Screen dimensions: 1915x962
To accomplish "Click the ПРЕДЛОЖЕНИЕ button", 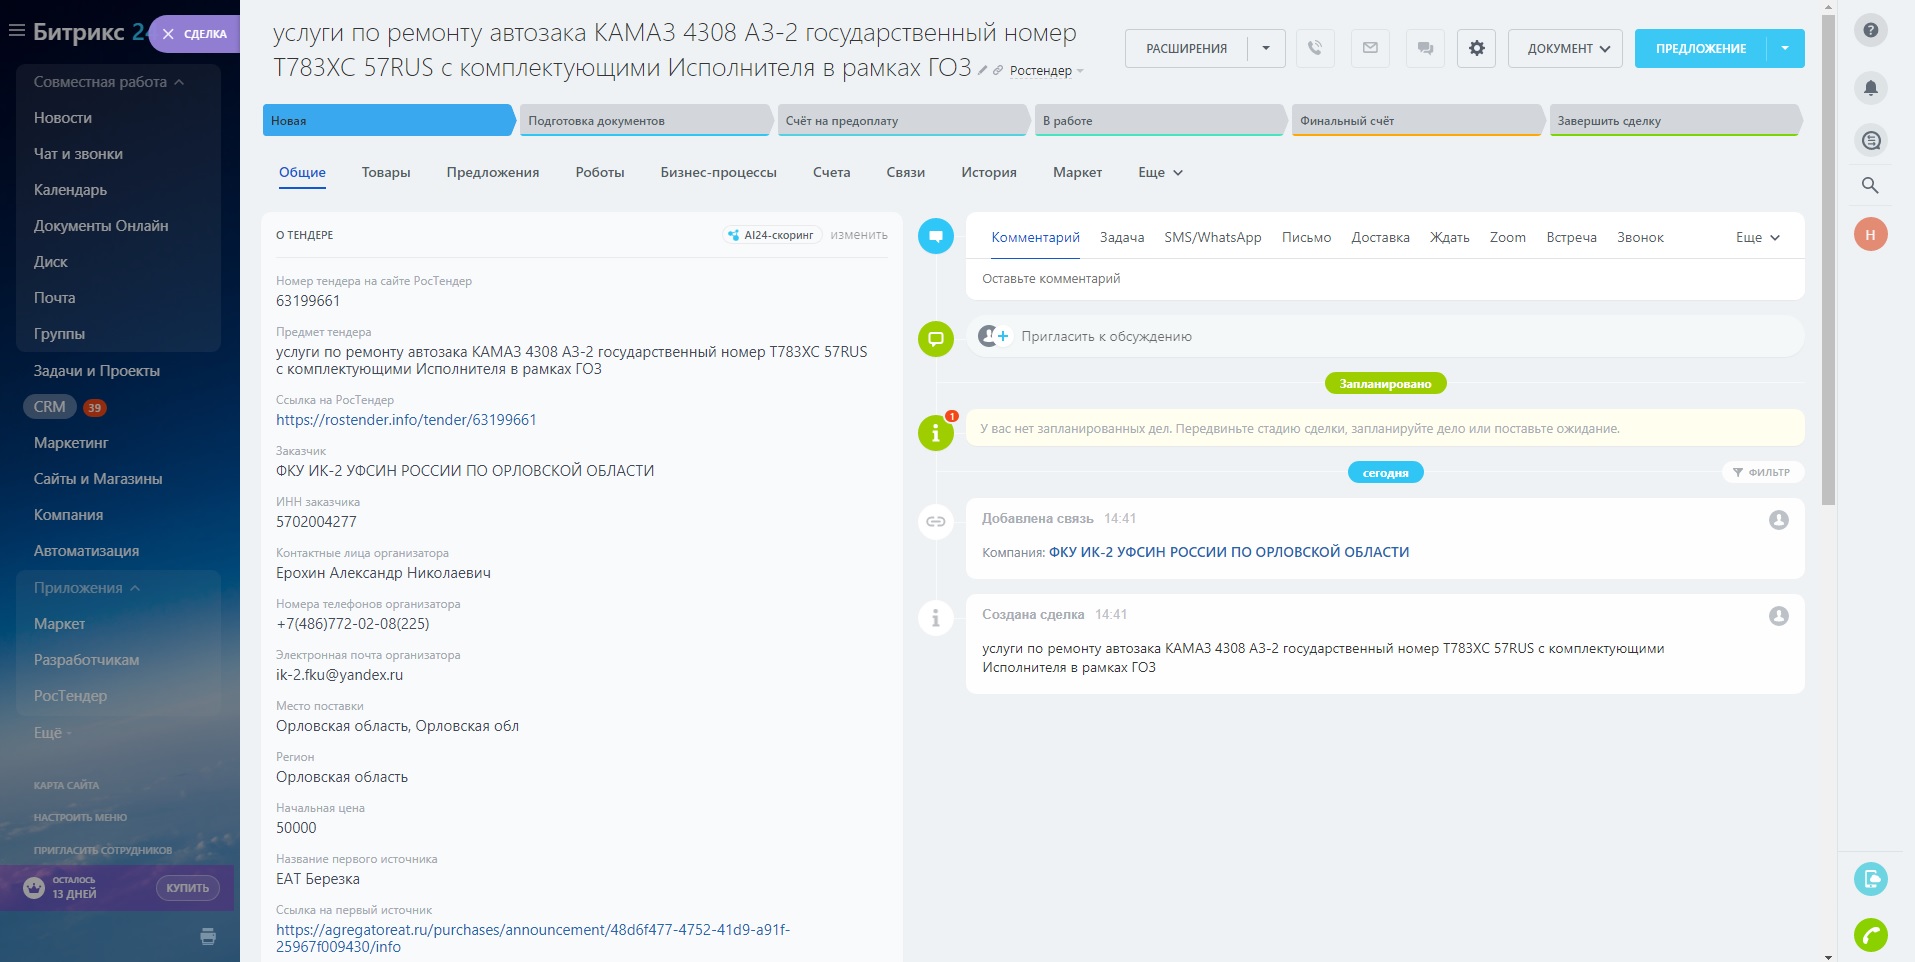I will click(1701, 48).
